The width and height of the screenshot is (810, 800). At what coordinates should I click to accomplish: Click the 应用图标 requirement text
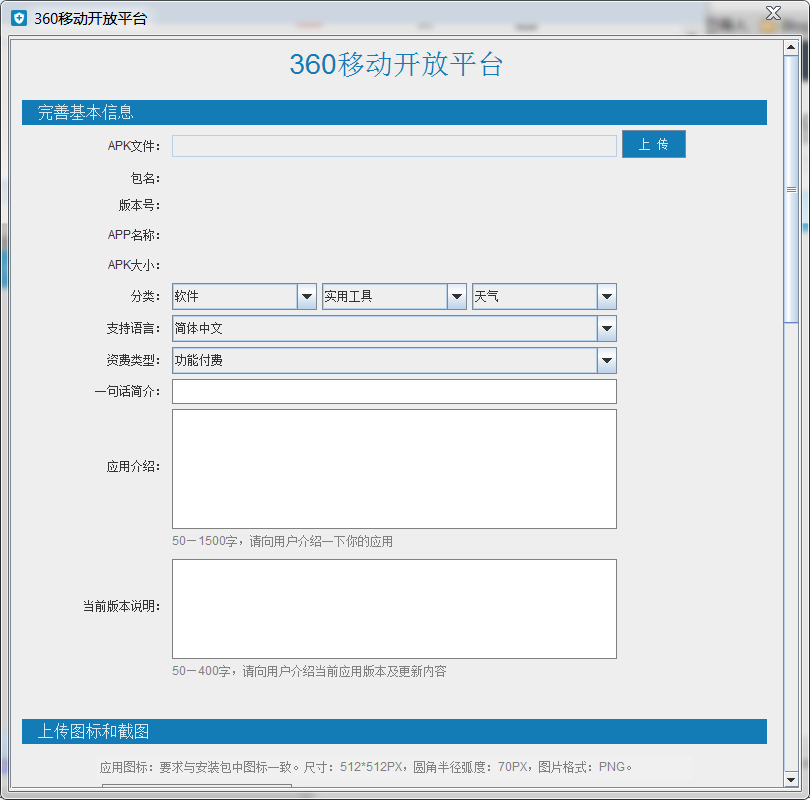pyautogui.click(x=366, y=767)
